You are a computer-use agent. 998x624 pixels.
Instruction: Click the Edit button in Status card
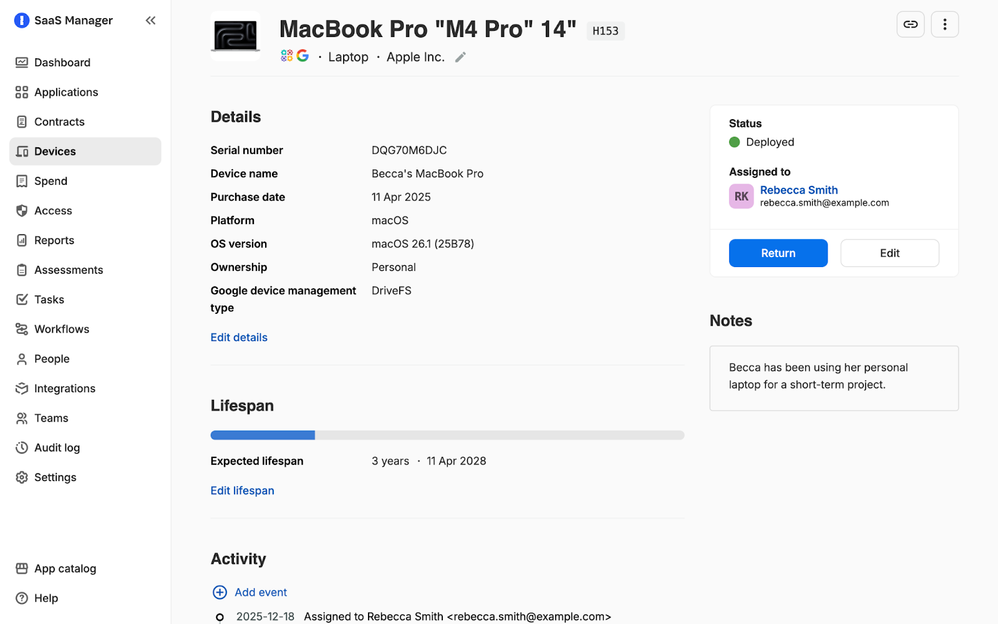tap(889, 253)
